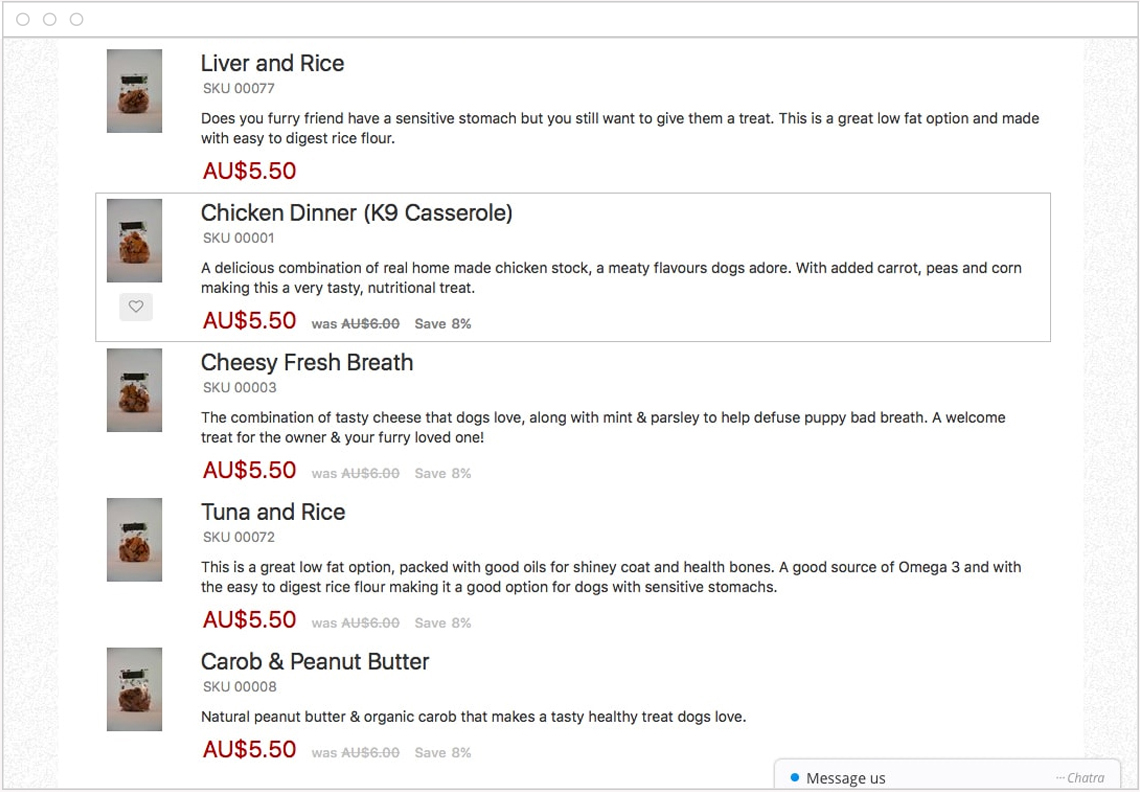Click the blue online status dot

tap(795, 777)
